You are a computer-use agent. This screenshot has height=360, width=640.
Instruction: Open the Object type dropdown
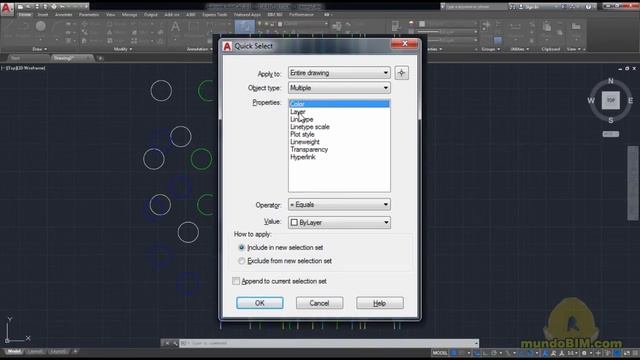coord(339,88)
